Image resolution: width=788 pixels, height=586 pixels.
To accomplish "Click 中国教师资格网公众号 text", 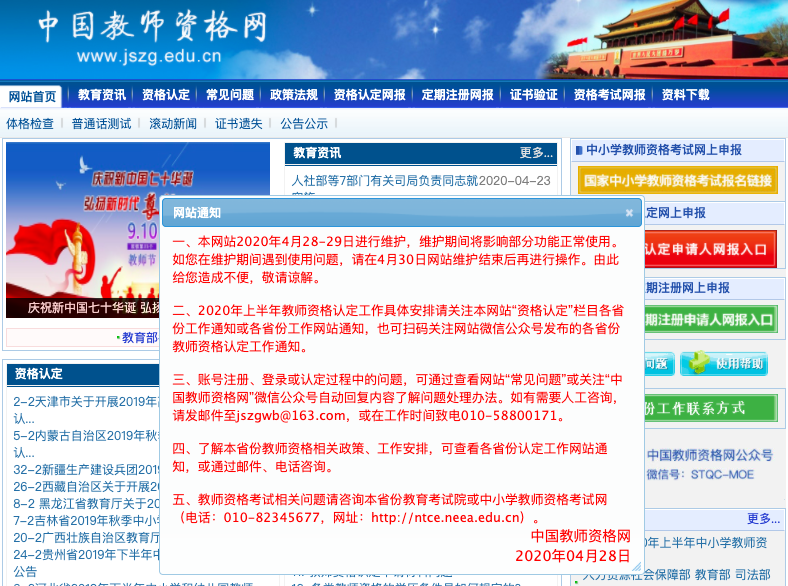I will coord(710,455).
